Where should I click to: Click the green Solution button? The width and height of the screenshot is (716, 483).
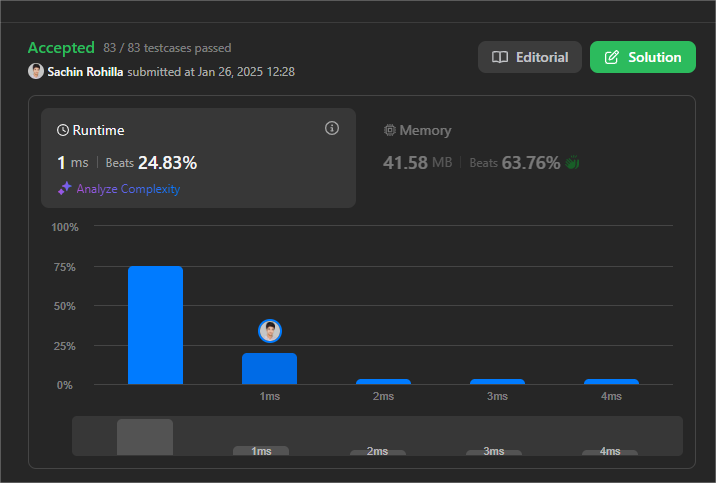click(x=642, y=57)
